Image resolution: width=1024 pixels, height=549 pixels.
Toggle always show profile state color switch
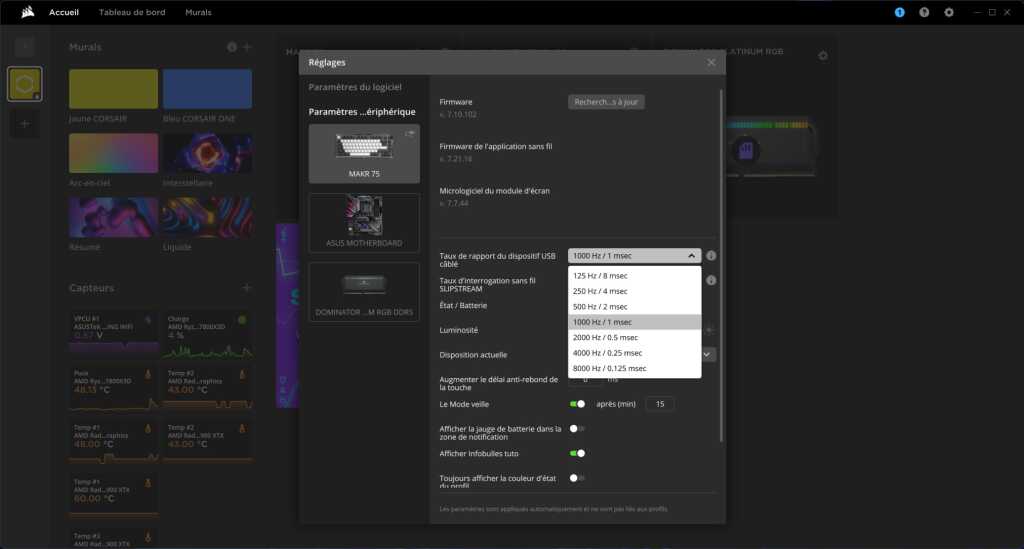[577, 478]
